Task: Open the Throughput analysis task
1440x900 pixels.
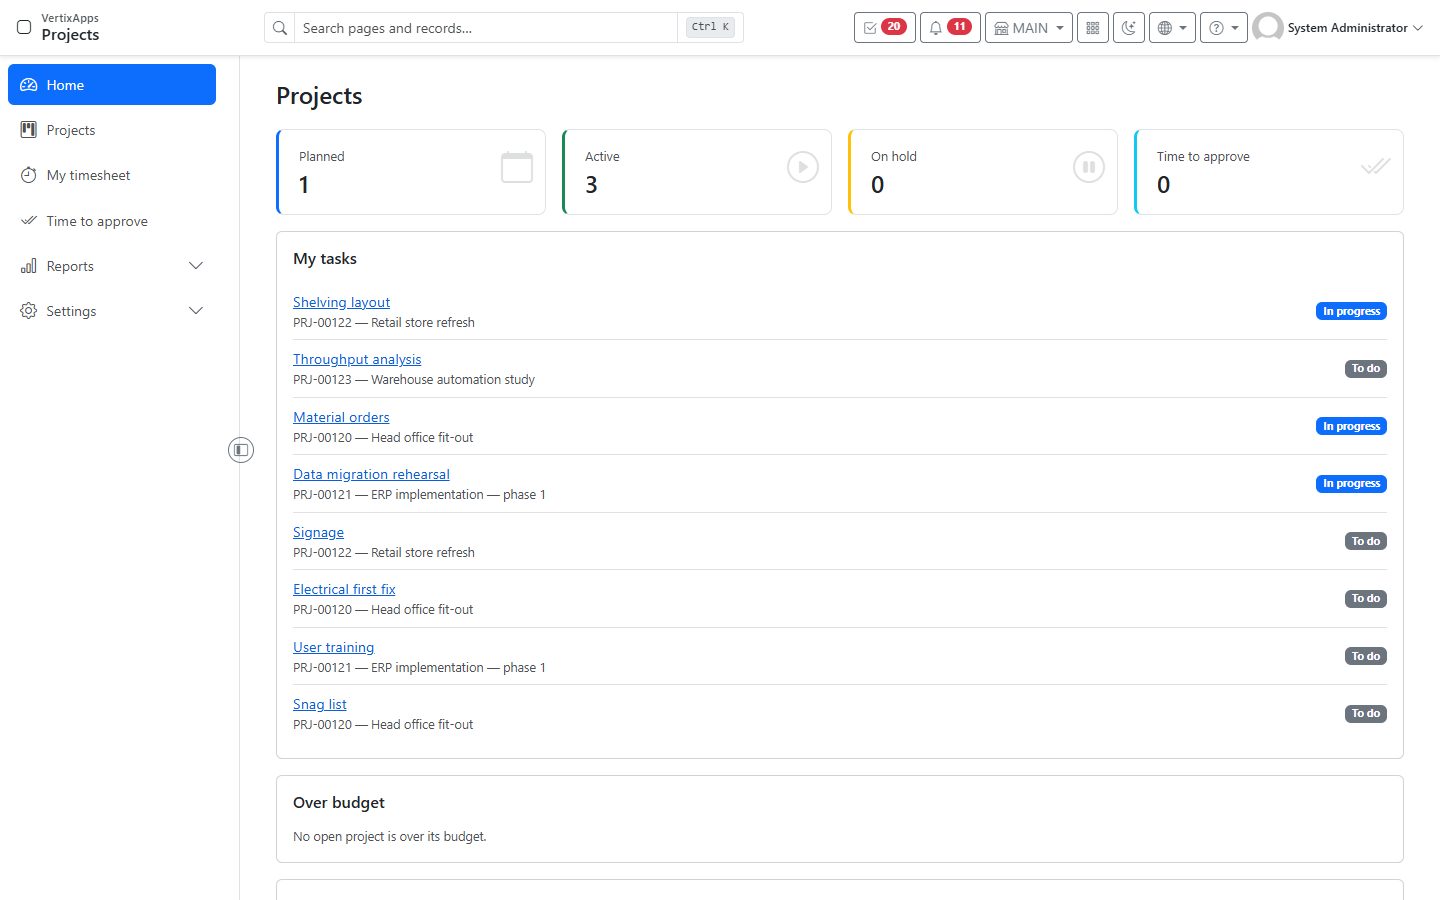Action: tap(357, 359)
